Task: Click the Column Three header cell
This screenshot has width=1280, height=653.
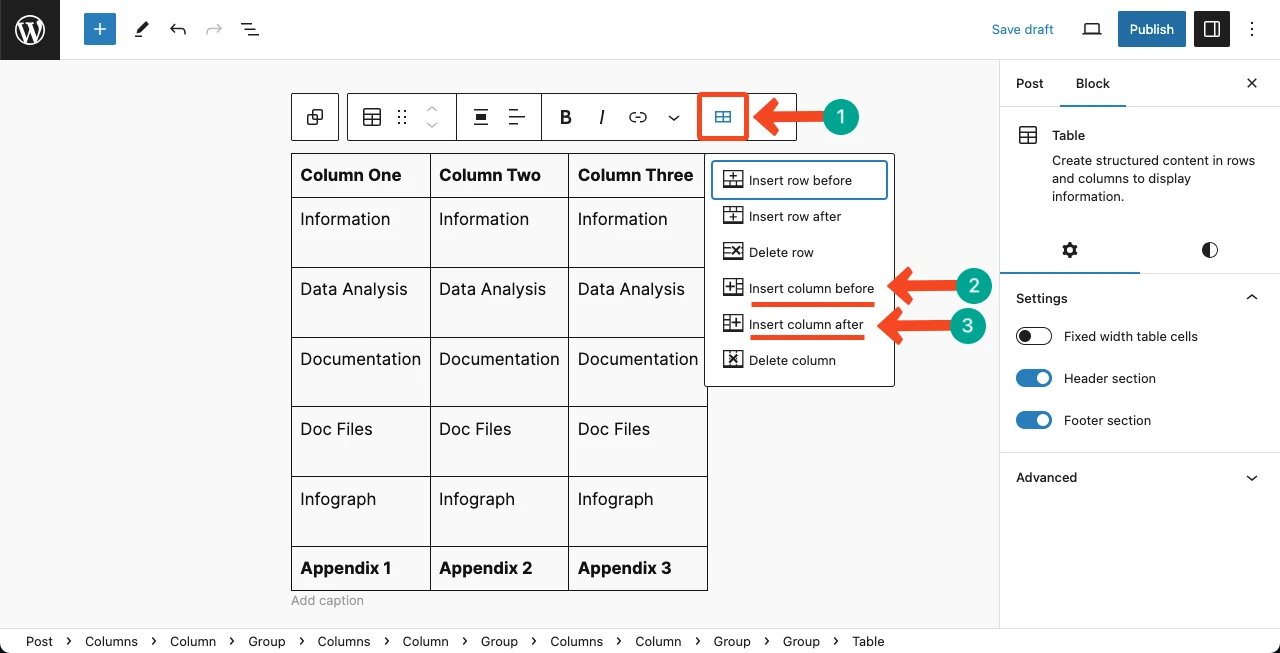Action: coord(638,175)
